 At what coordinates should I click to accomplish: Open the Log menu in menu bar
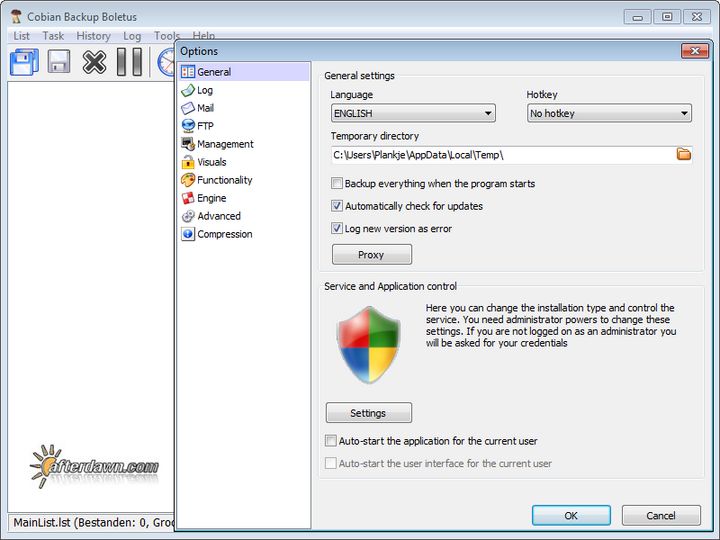(132, 36)
